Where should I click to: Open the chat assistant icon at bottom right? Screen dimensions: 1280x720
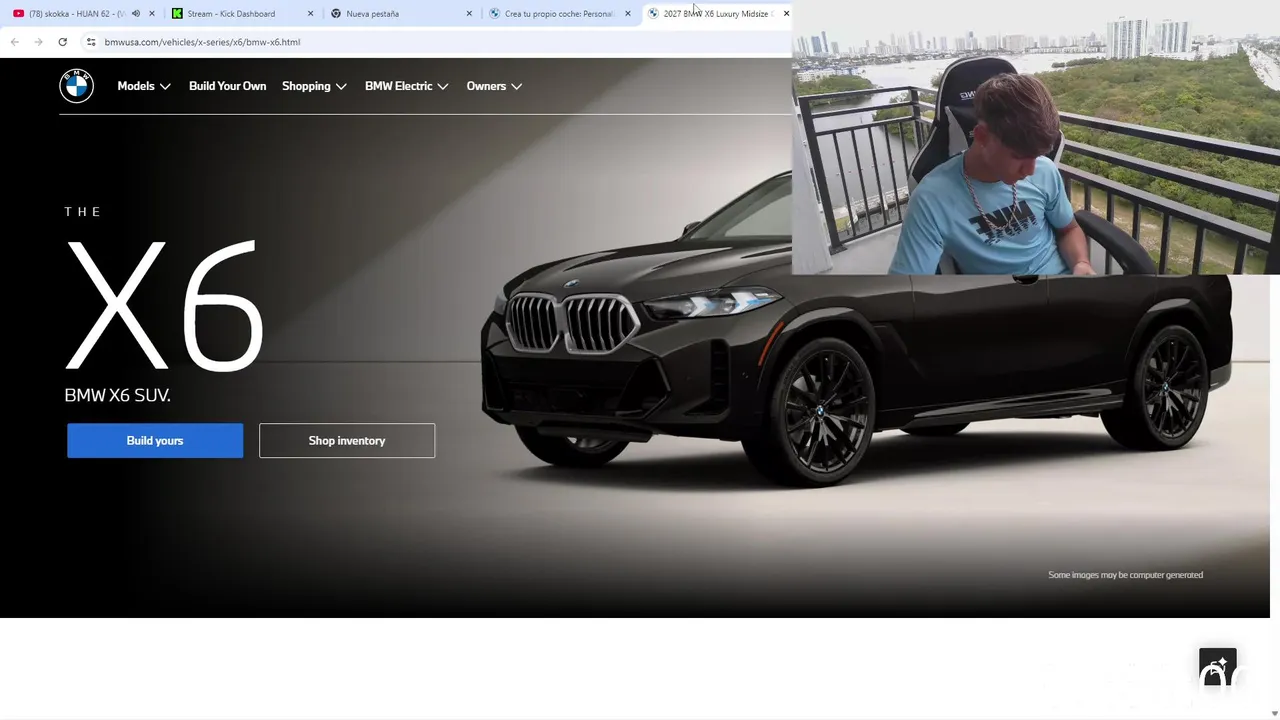coord(1218,668)
